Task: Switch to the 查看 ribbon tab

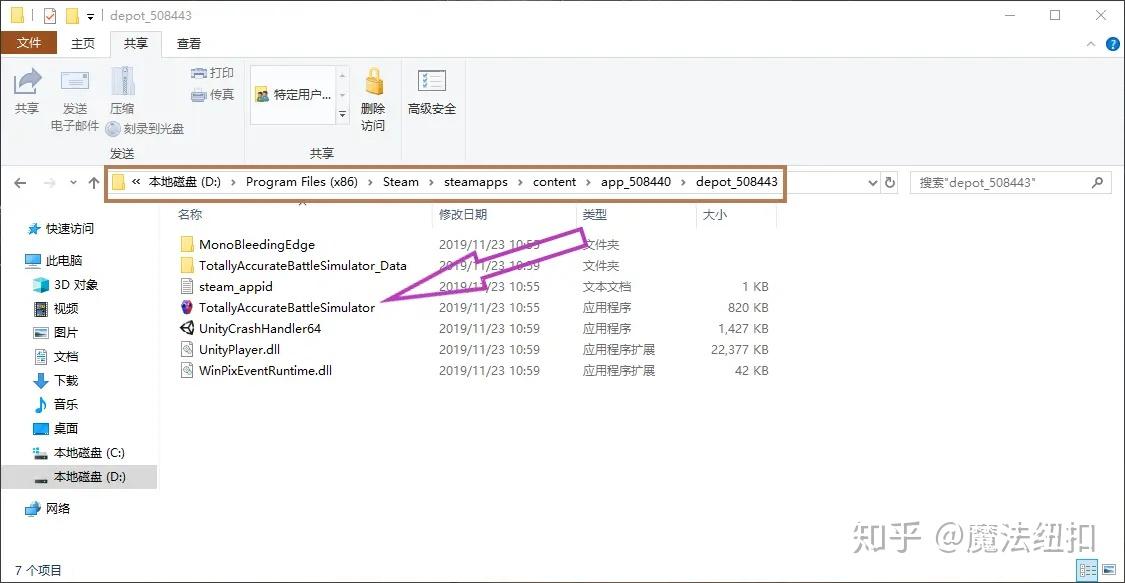Action: [x=188, y=44]
